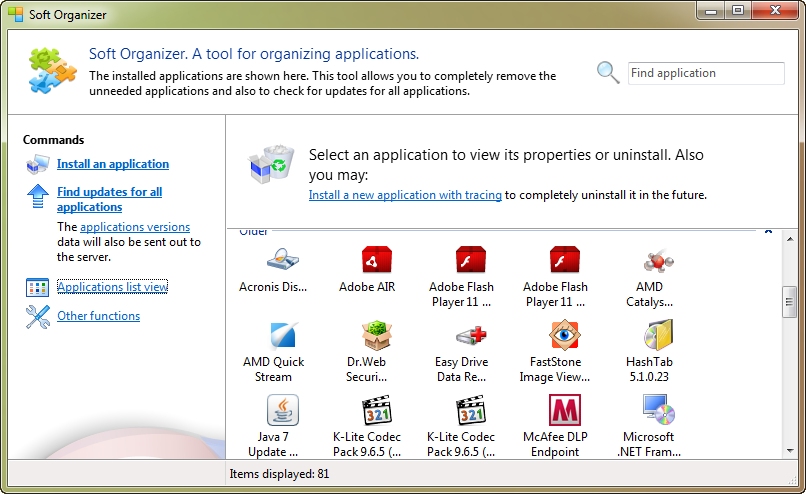806x494 pixels.
Task: Select the McAfee DLP Endpoint icon
Action: (x=564, y=410)
